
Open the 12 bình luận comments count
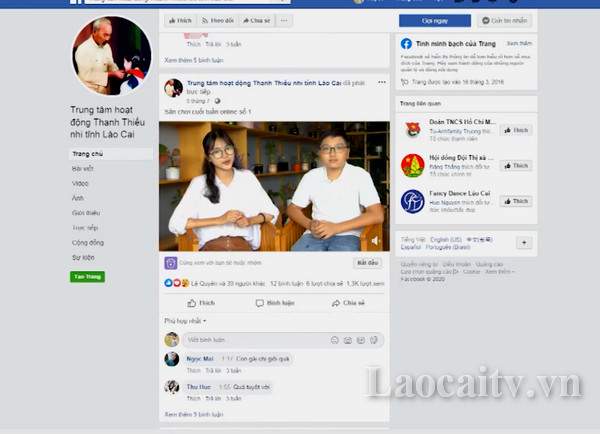(287, 284)
